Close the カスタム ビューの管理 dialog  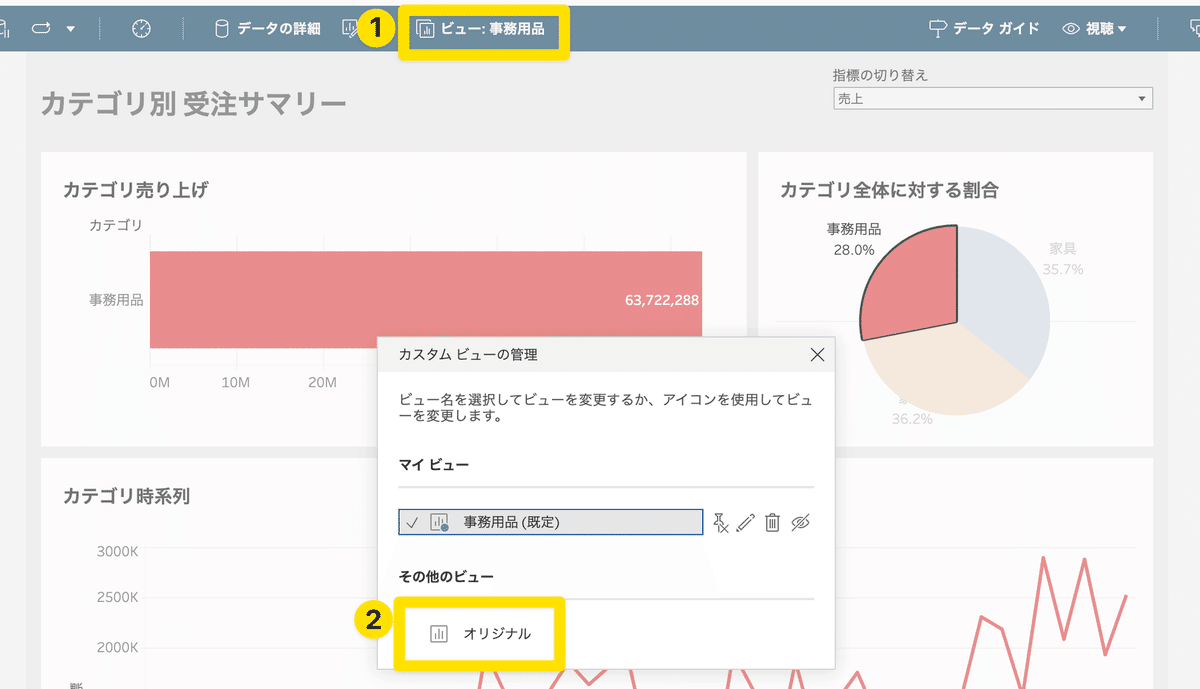click(x=817, y=354)
